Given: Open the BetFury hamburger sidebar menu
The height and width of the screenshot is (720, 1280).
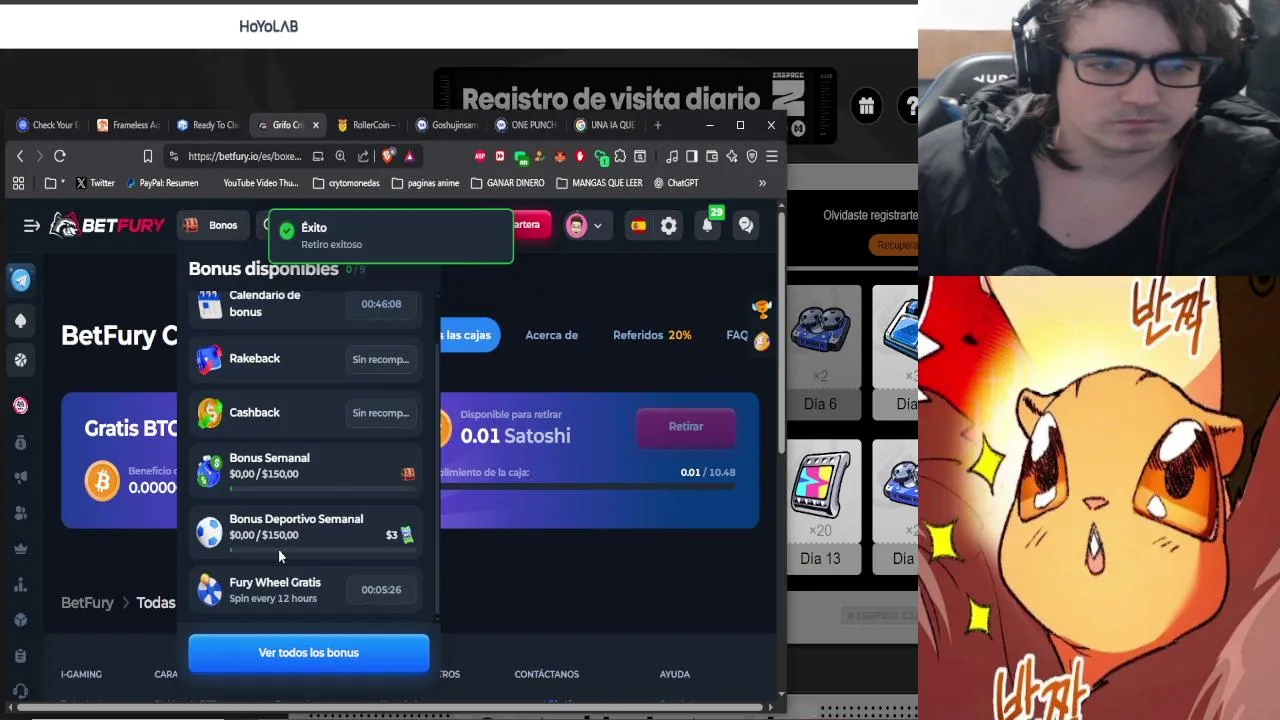Looking at the screenshot, I should 32,226.
